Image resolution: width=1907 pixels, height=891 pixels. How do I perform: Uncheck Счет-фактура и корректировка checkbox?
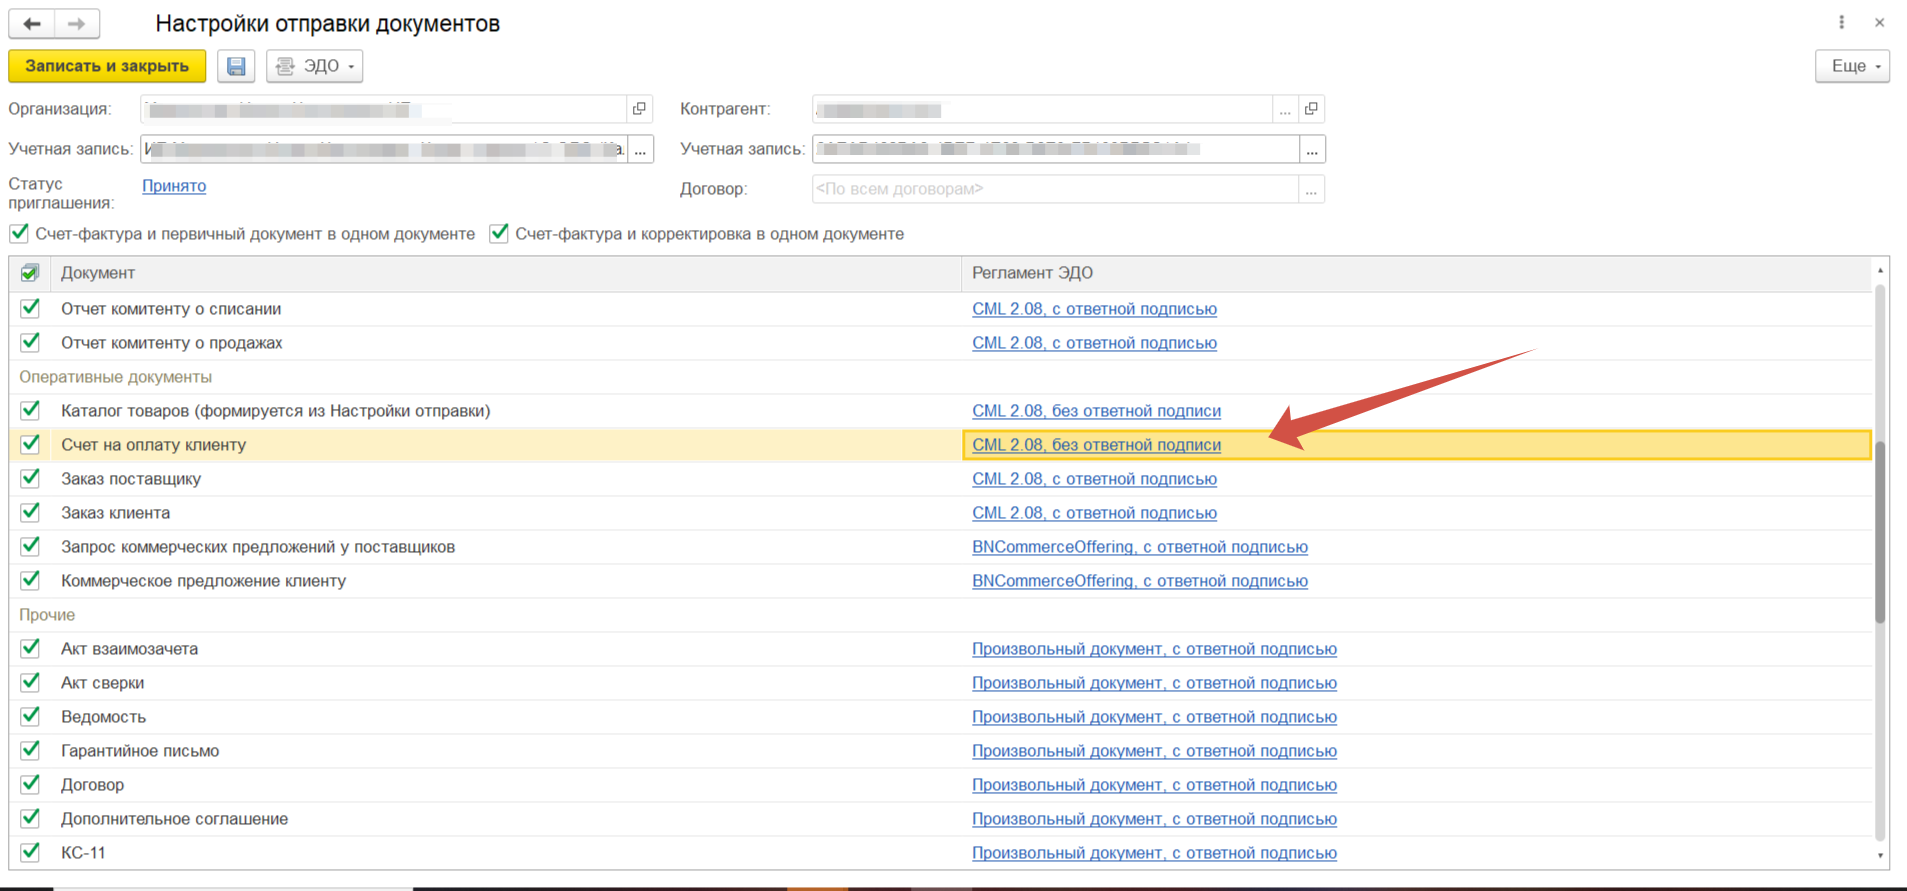pyautogui.click(x=499, y=233)
